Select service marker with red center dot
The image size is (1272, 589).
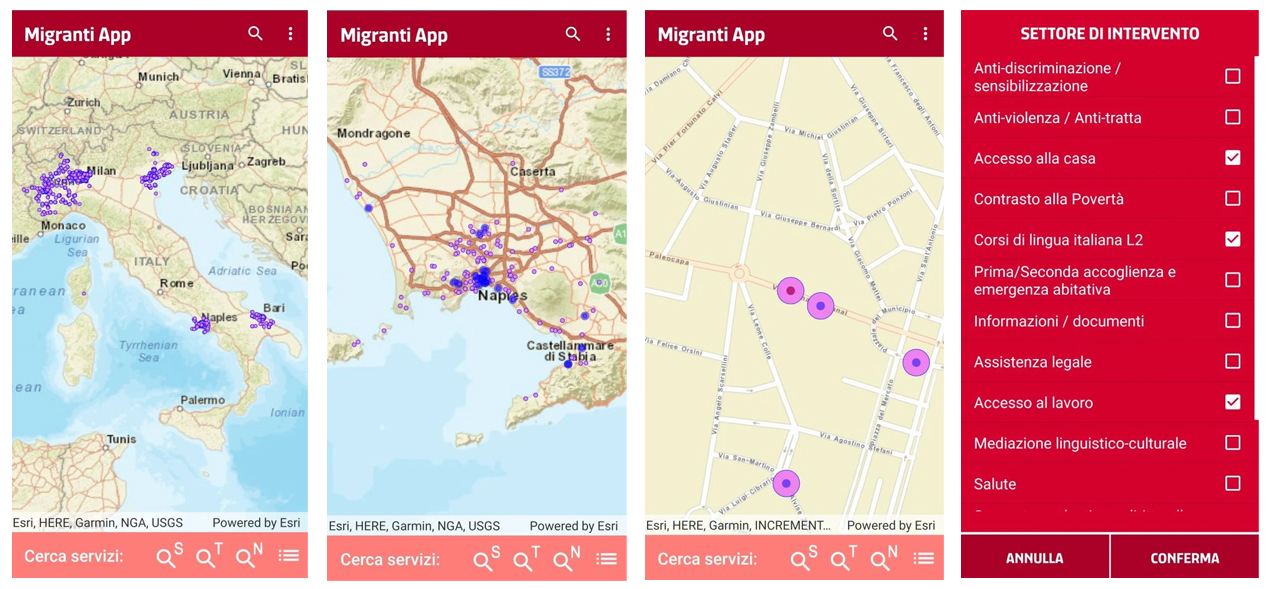[790, 291]
